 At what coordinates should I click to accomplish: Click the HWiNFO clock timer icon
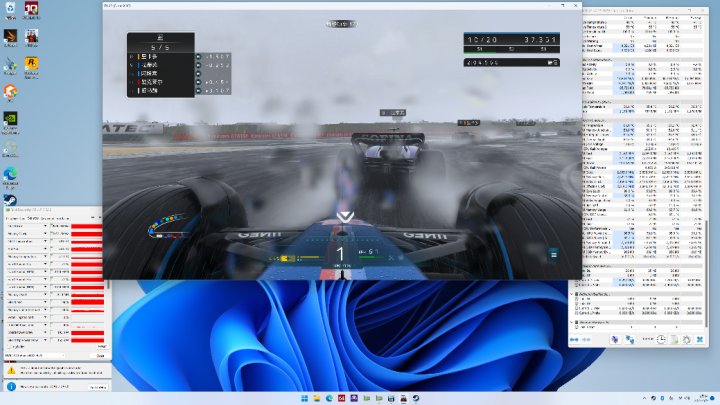point(661,339)
